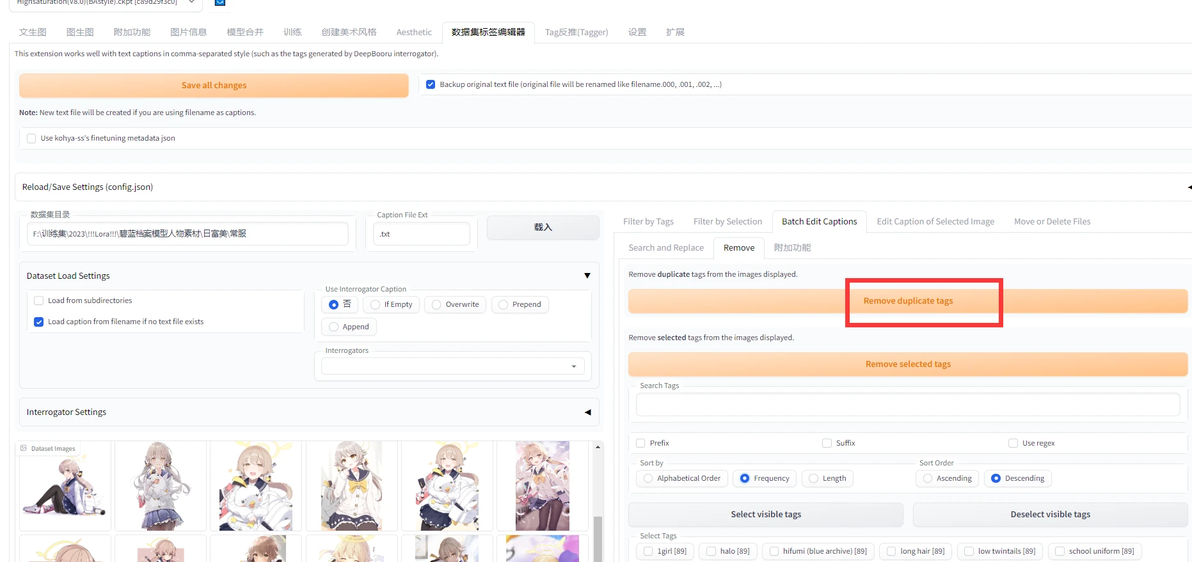This screenshot has width=1192, height=562.
Task: Click Remove duplicate tags button
Action: 908,301
